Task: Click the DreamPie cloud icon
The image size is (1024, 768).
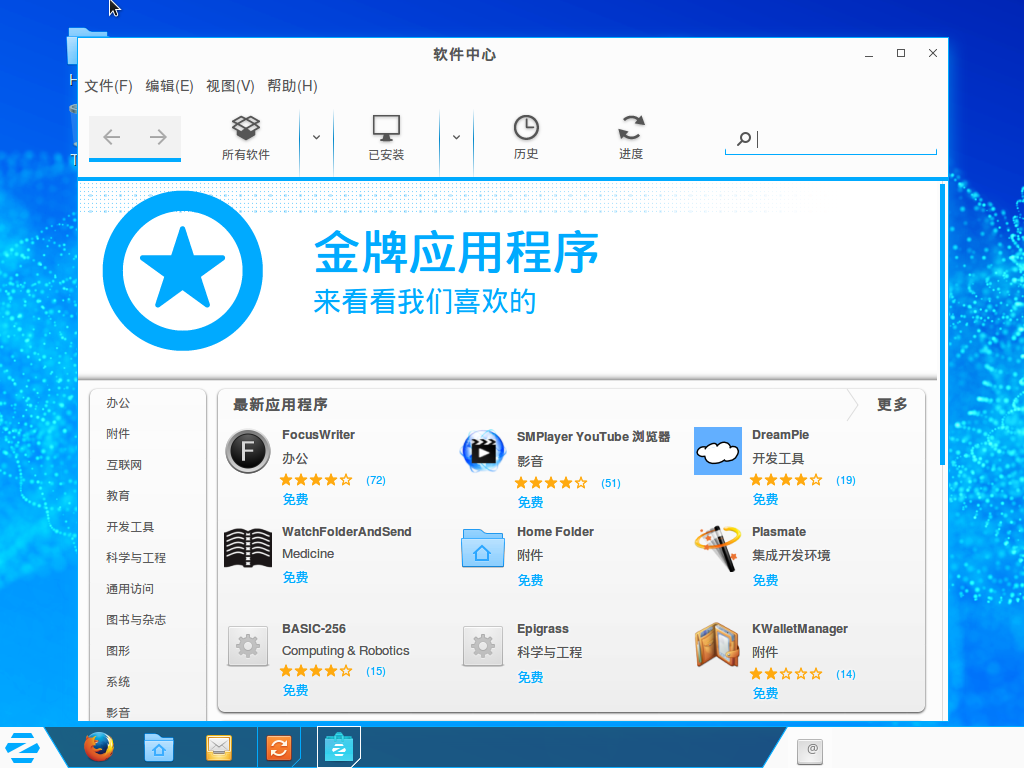Action: (x=717, y=452)
